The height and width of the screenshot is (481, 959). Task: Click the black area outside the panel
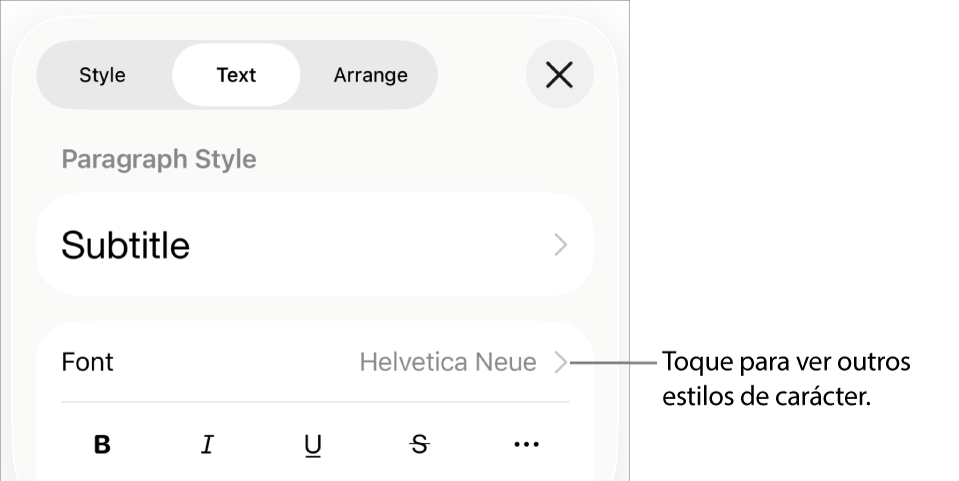[800, 200]
